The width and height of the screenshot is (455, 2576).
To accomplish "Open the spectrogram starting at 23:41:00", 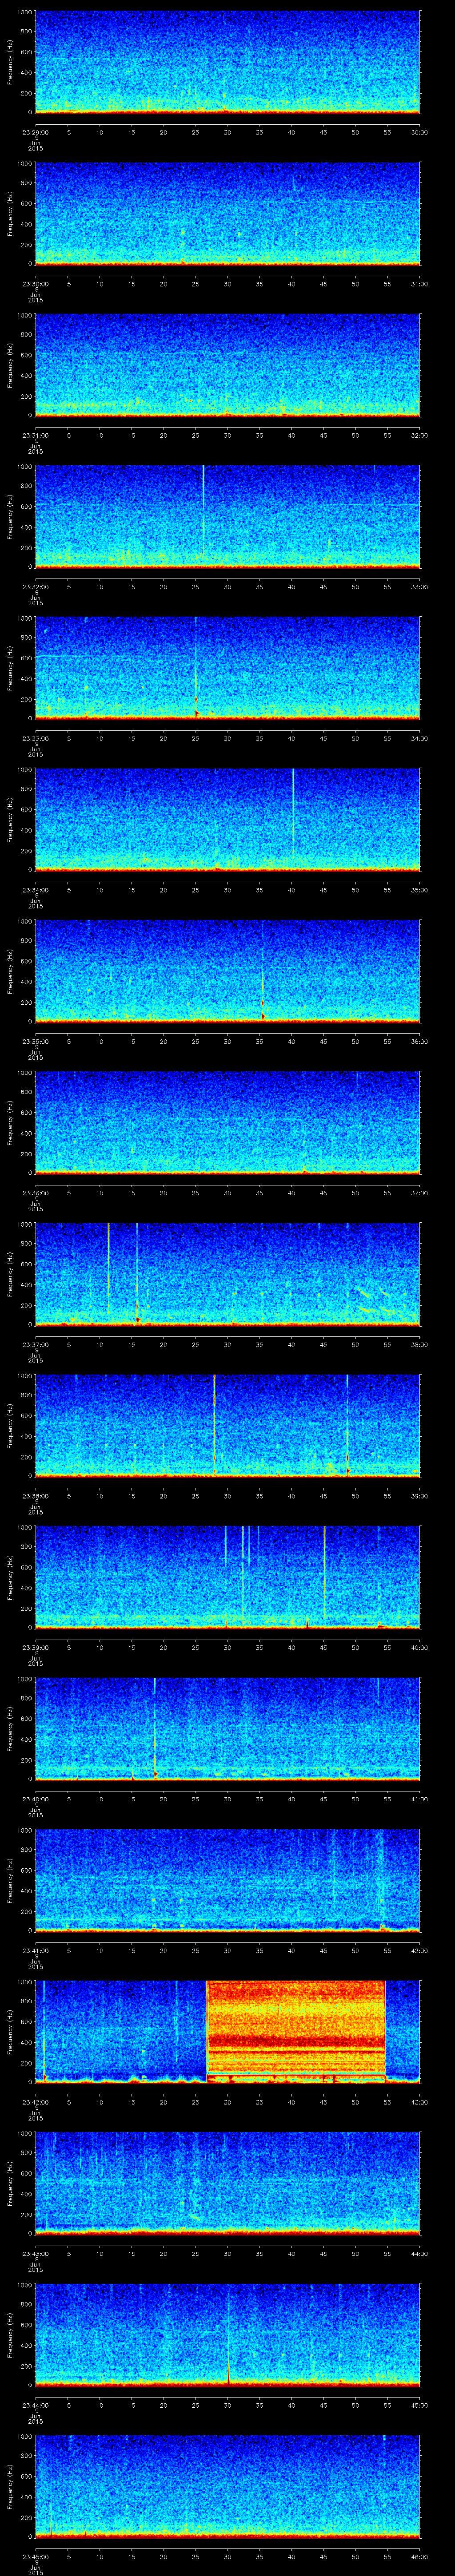I will pyautogui.click(x=227, y=1880).
